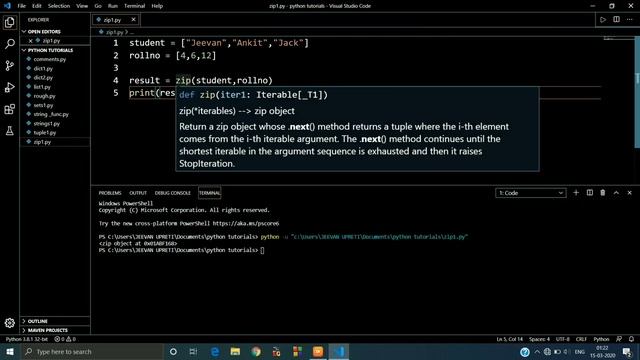The height and width of the screenshot is (360, 640).
Task: Open the terminal selector dropdown 1: Code
Action: (x=531, y=193)
